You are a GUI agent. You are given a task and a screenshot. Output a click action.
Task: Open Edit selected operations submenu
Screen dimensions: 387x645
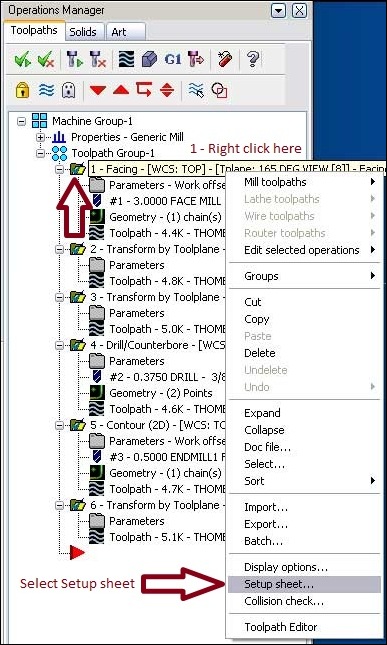pos(304,250)
